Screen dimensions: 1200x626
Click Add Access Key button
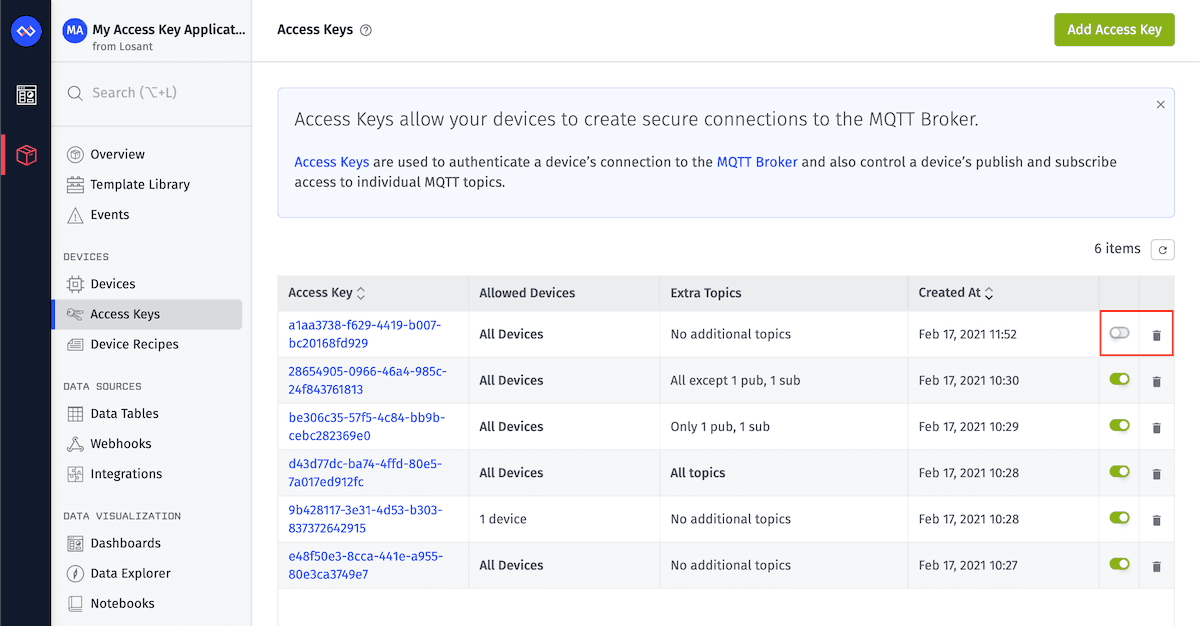click(1114, 30)
